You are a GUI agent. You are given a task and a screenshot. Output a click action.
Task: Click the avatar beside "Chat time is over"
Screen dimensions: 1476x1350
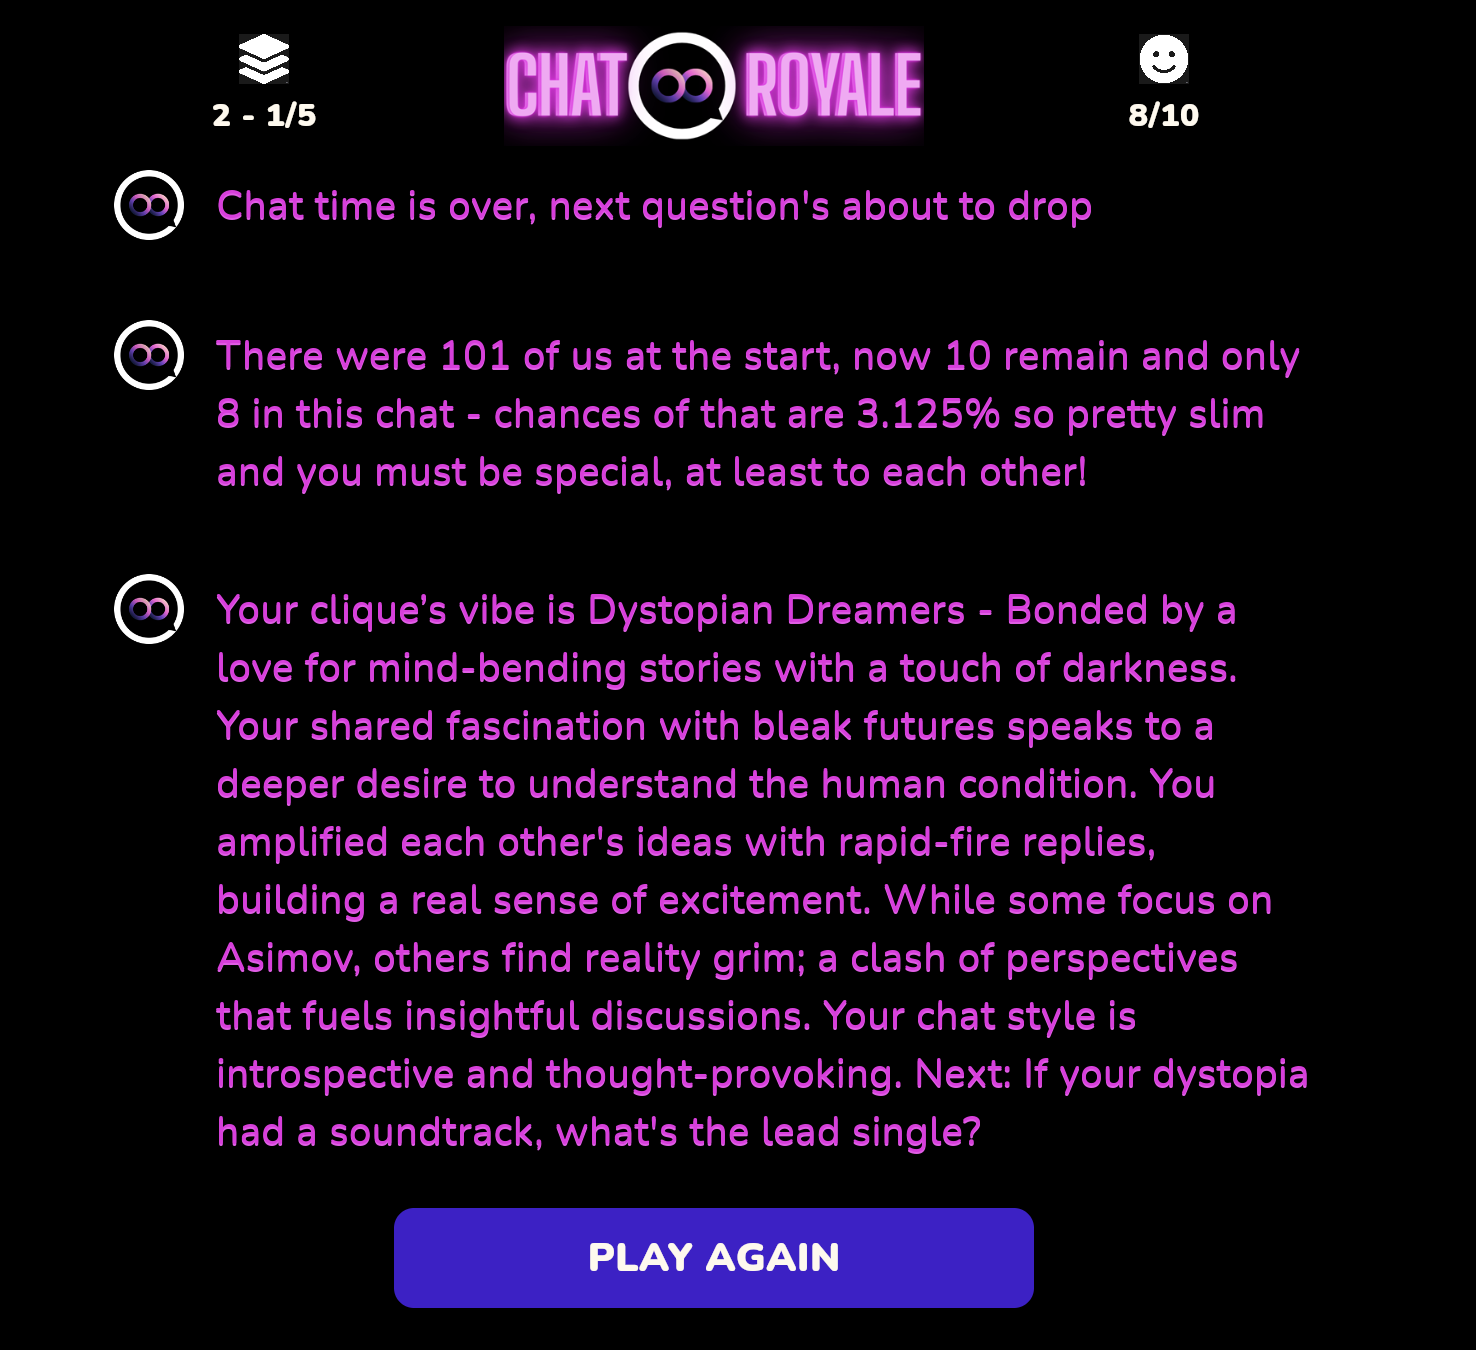149,206
